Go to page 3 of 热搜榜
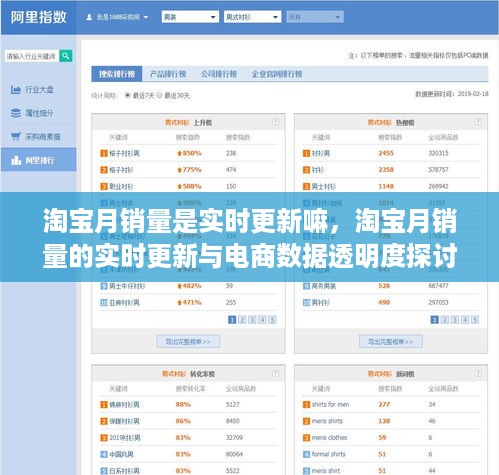The width and height of the screenshot is (499, 475). (455, 320)
